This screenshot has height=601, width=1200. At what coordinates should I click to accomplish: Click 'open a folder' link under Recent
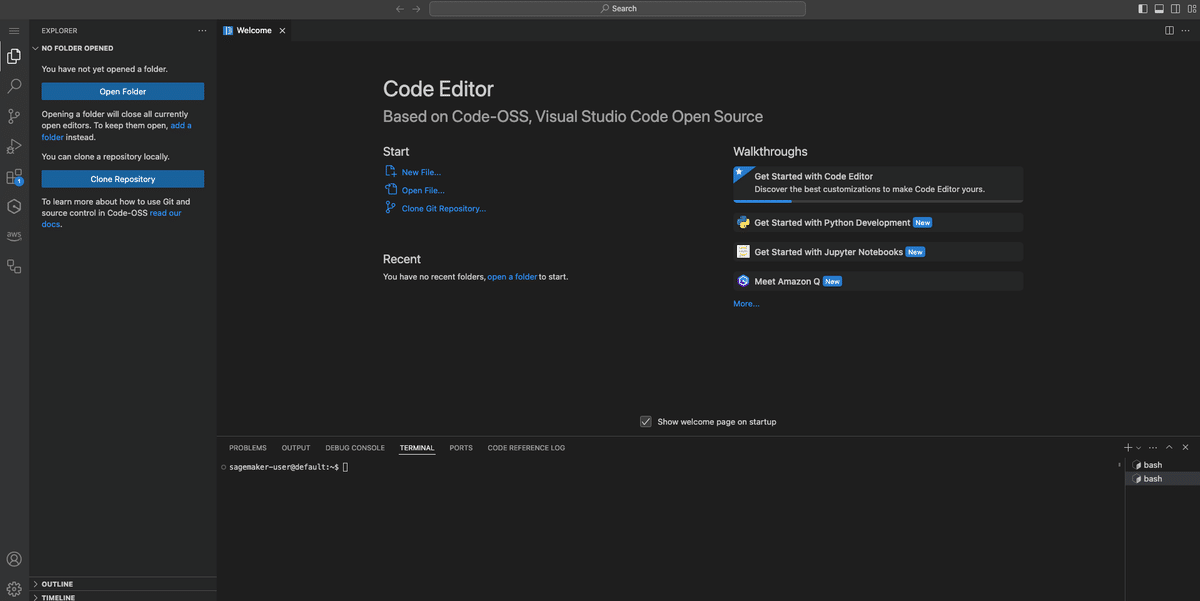(512, 277)
